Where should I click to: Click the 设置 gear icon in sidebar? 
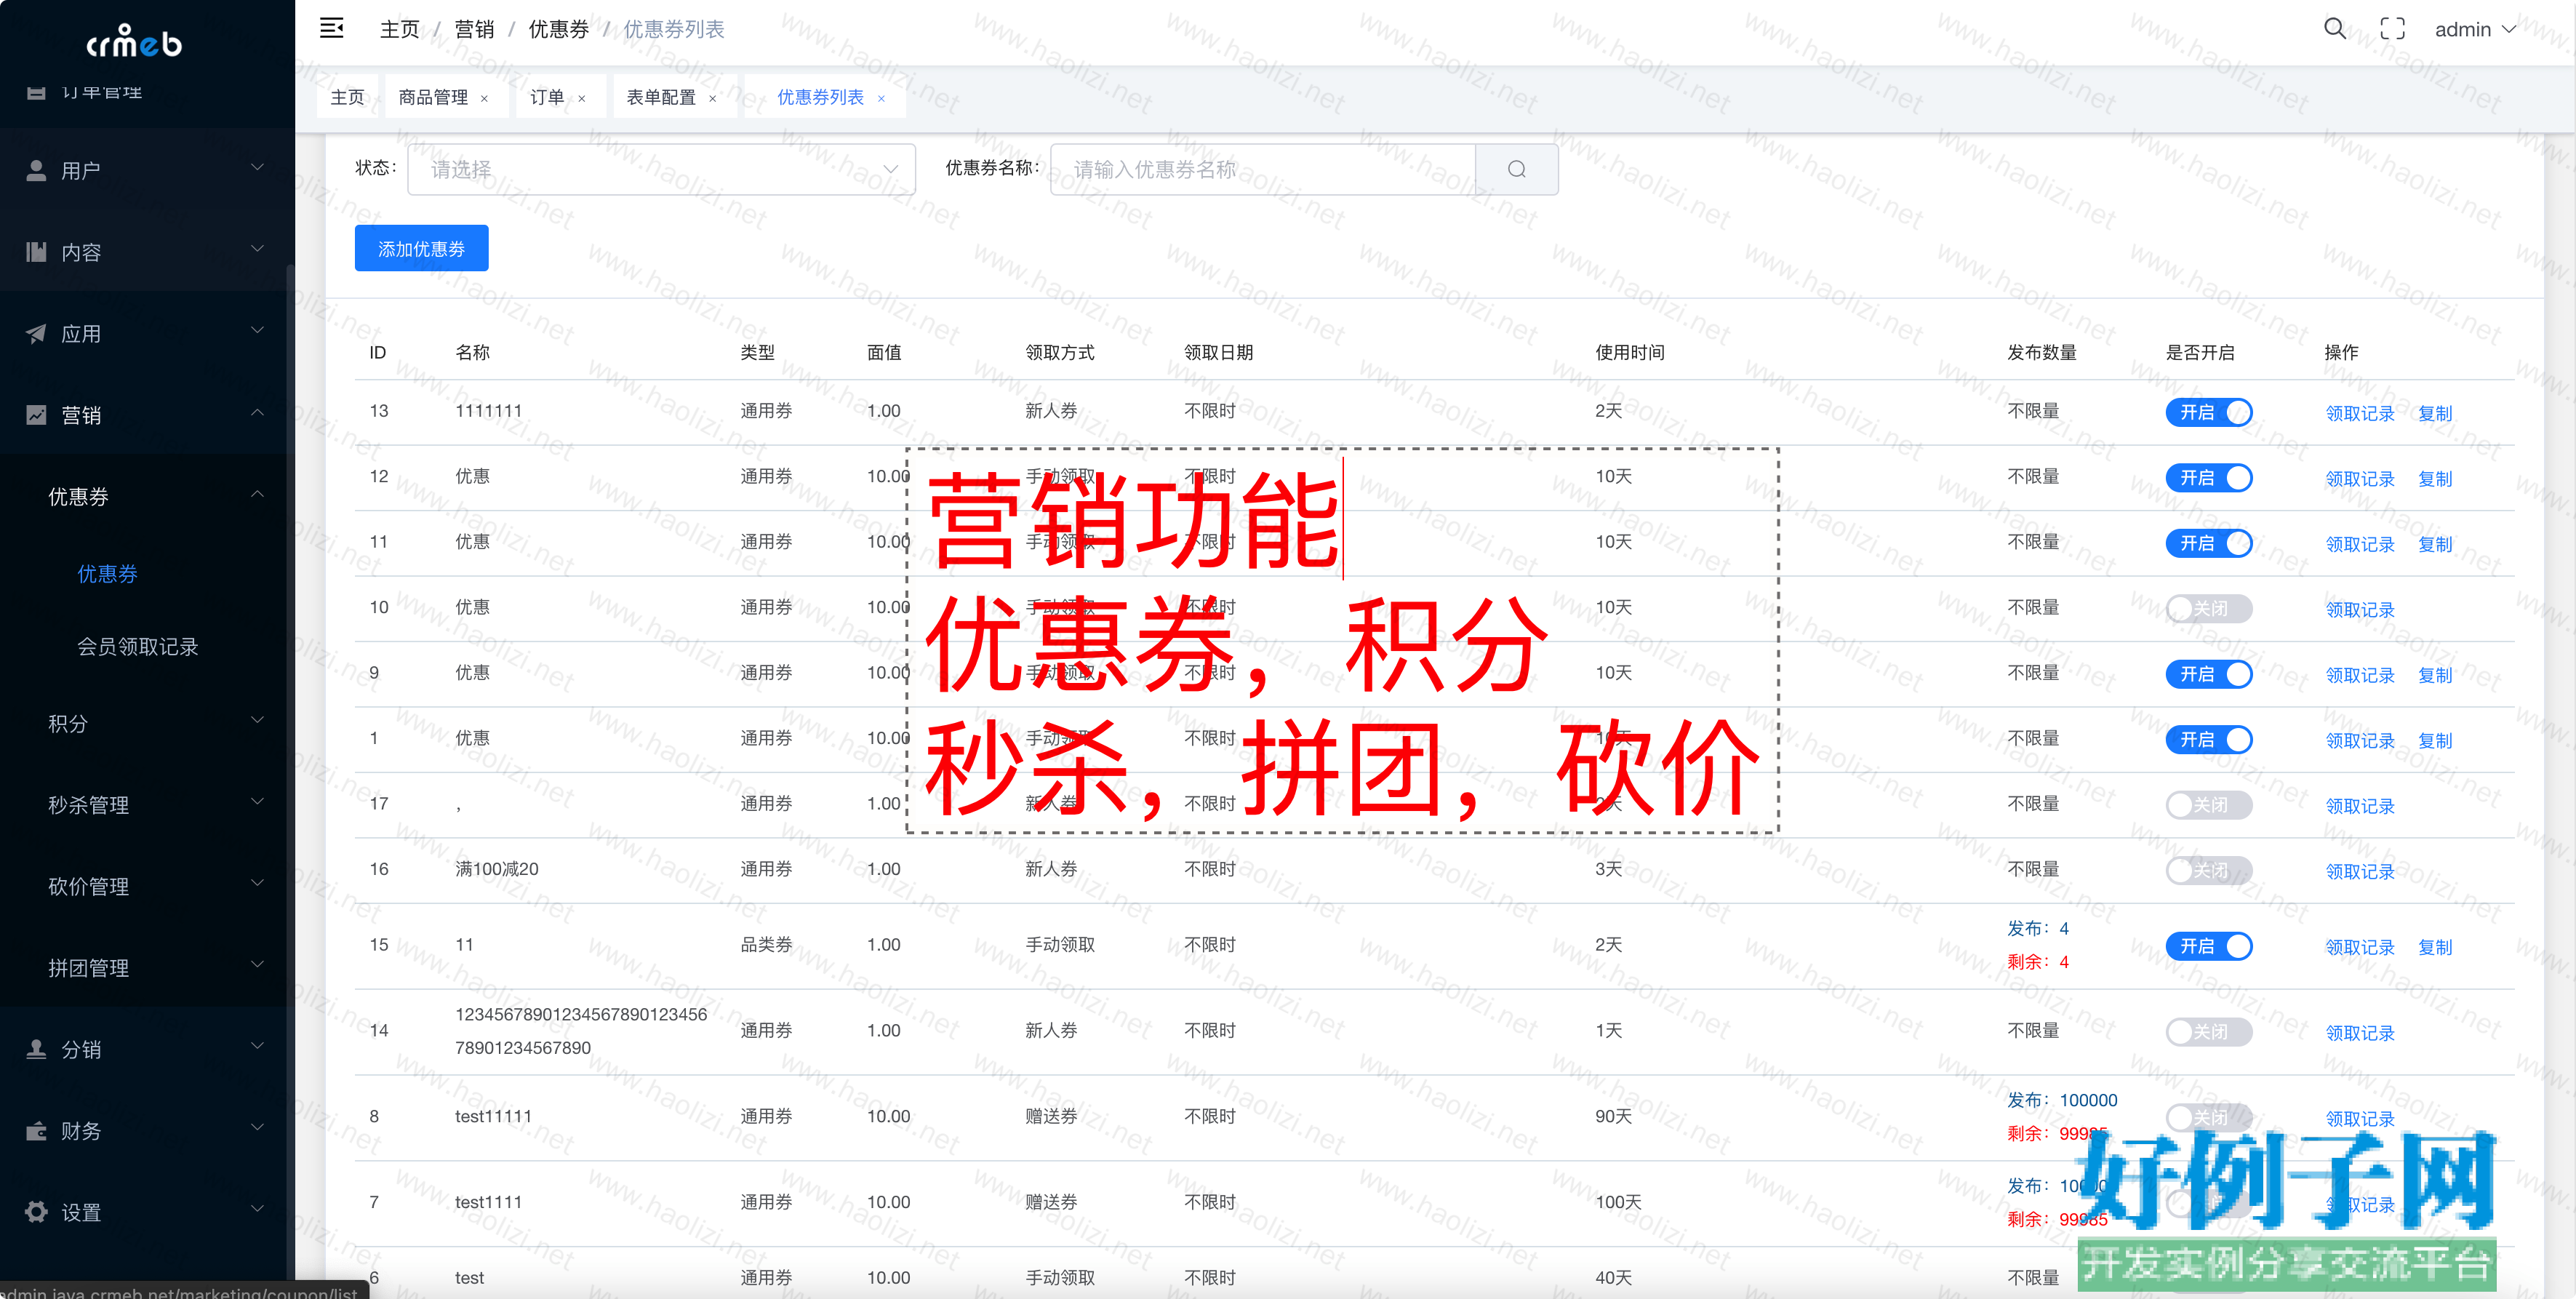coord(36,1212)
